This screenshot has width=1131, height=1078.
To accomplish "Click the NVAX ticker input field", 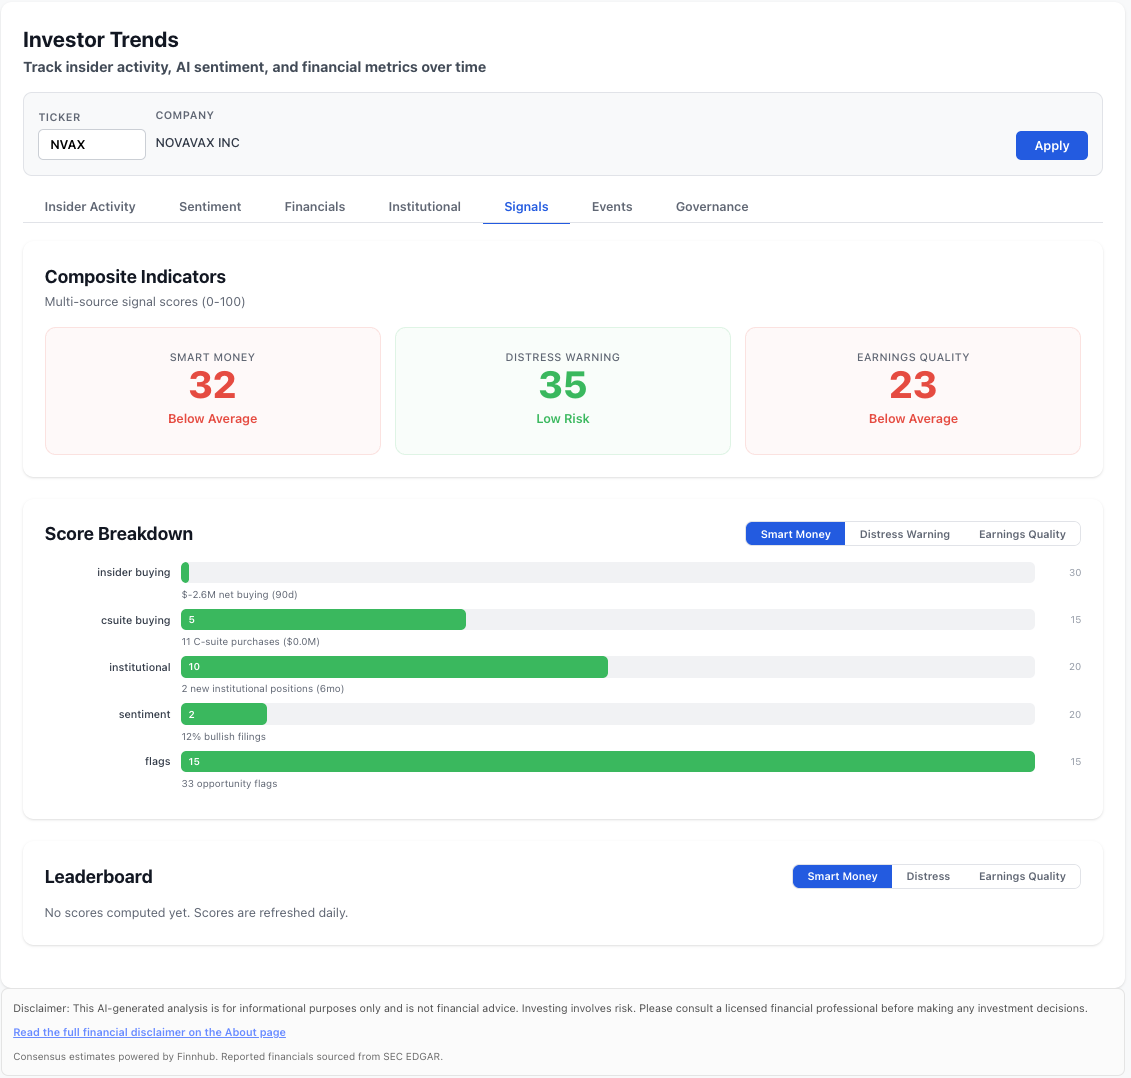I will 92,144.
